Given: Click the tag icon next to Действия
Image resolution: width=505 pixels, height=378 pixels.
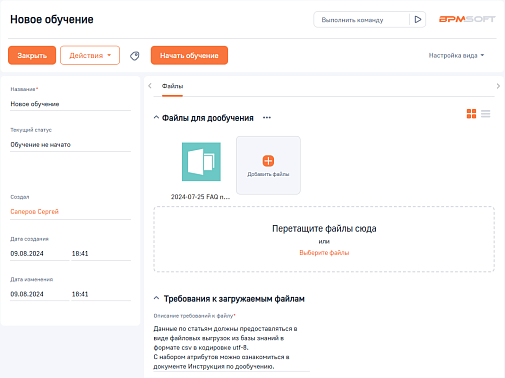Looking at the screenshot, I should [x=135, y=56].
